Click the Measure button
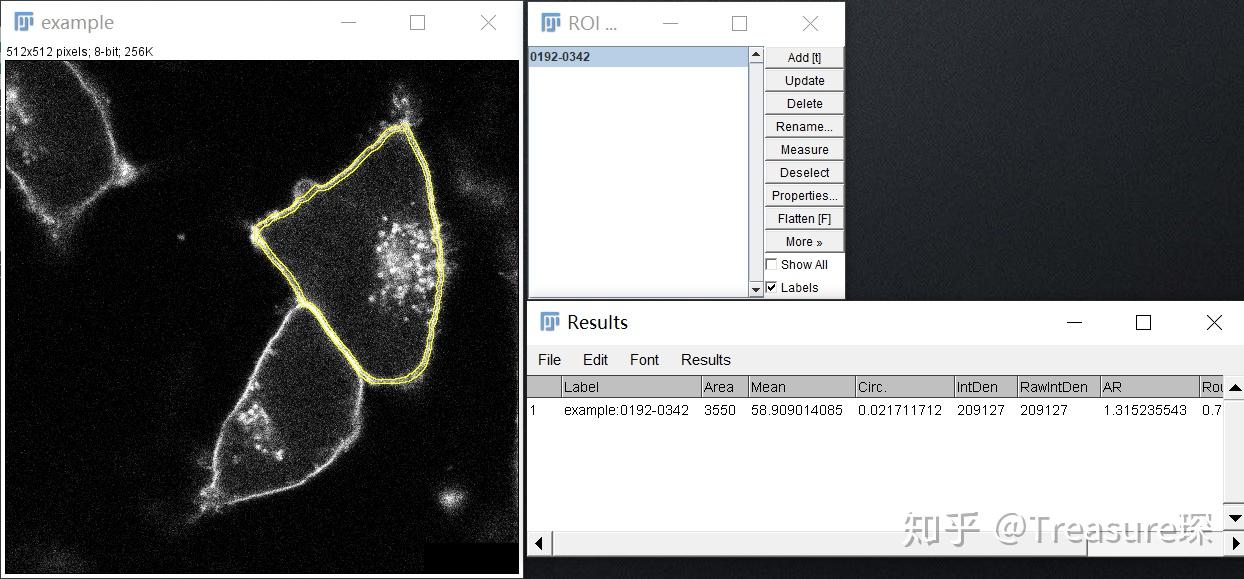Viewport: 1244px width, 579px height. click(x=803, y=149)
